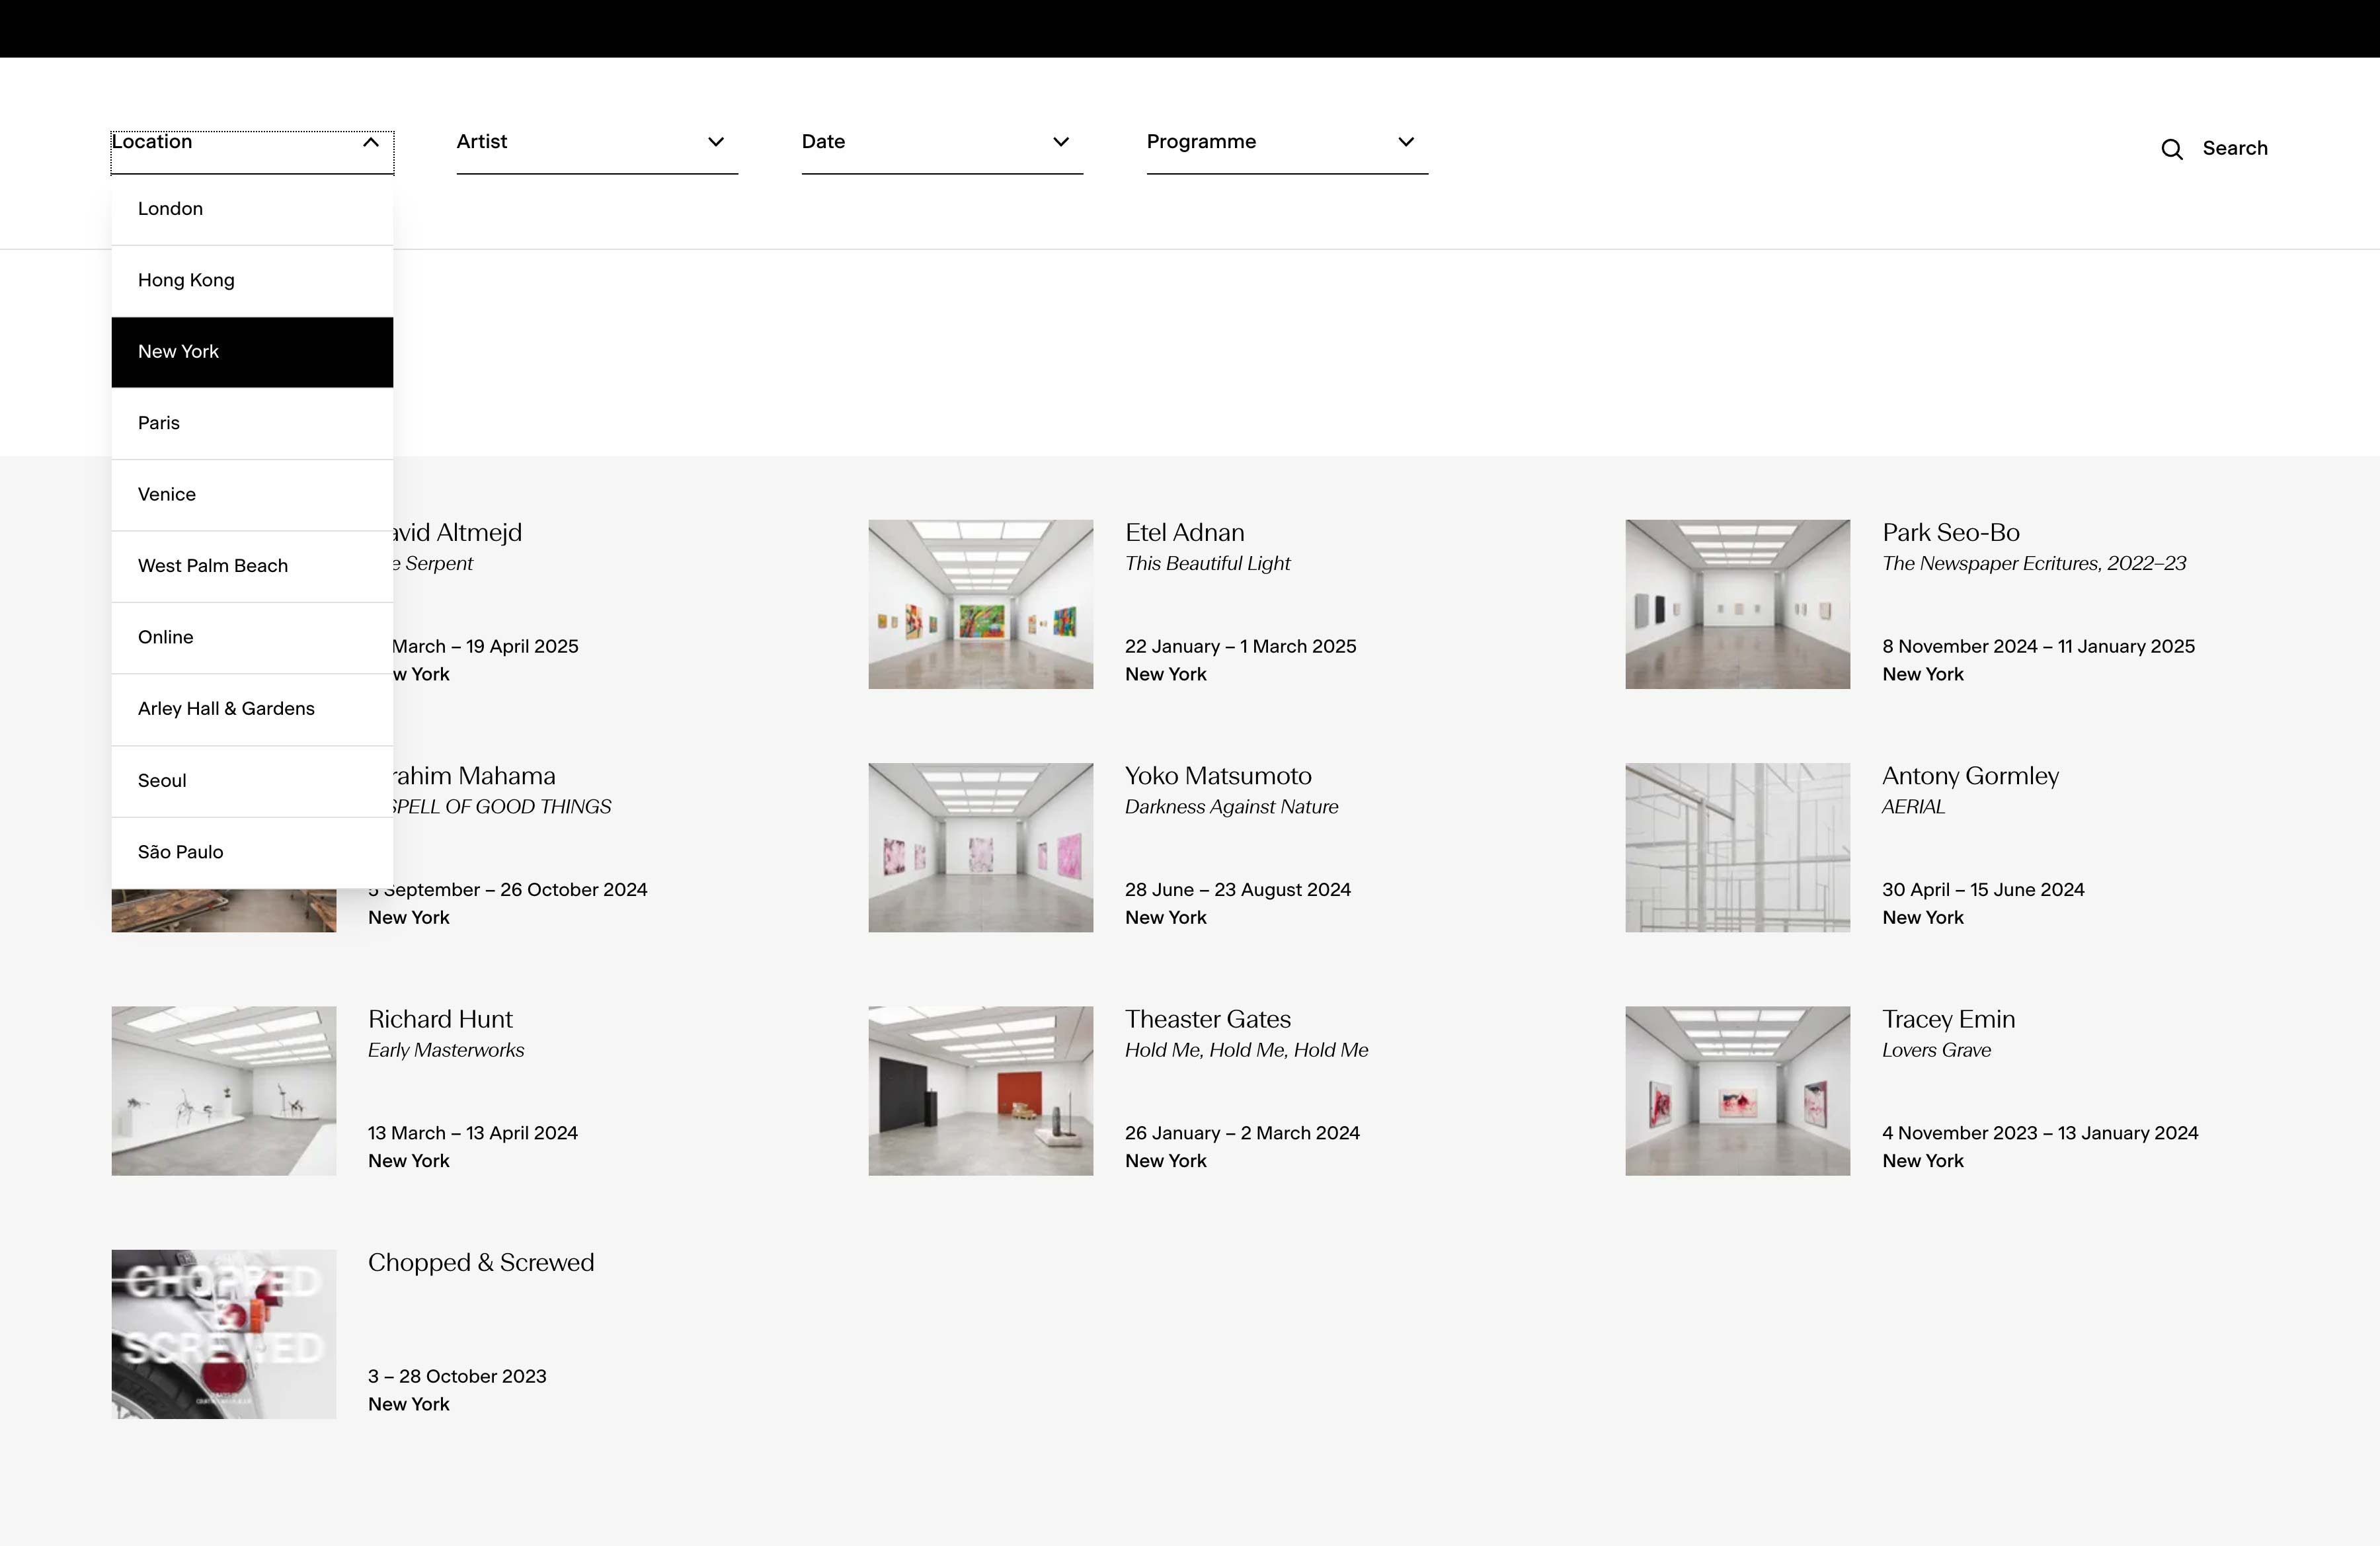Screen dimensions: 2380x1546
Task: Click the magnifying glass search icon
Action: [2171, 149]
